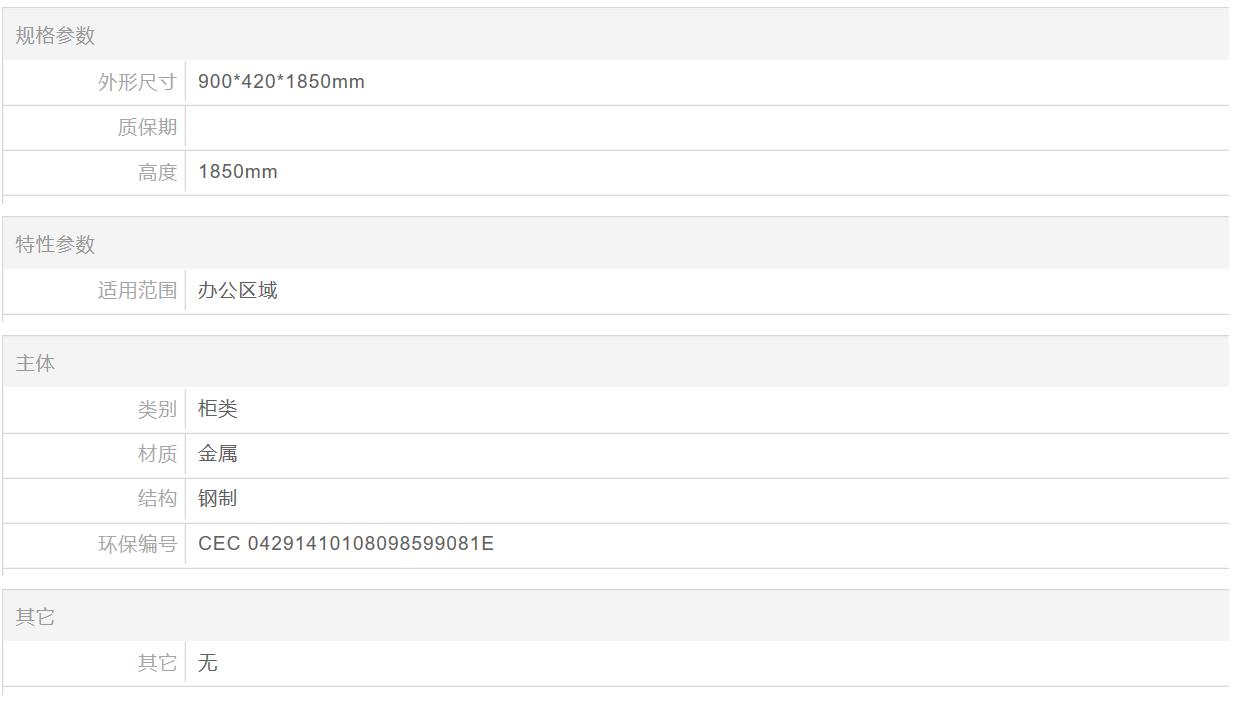Select the 无 value in the last row
Screen dimensions: 1242x726
(x=208, y=663)
